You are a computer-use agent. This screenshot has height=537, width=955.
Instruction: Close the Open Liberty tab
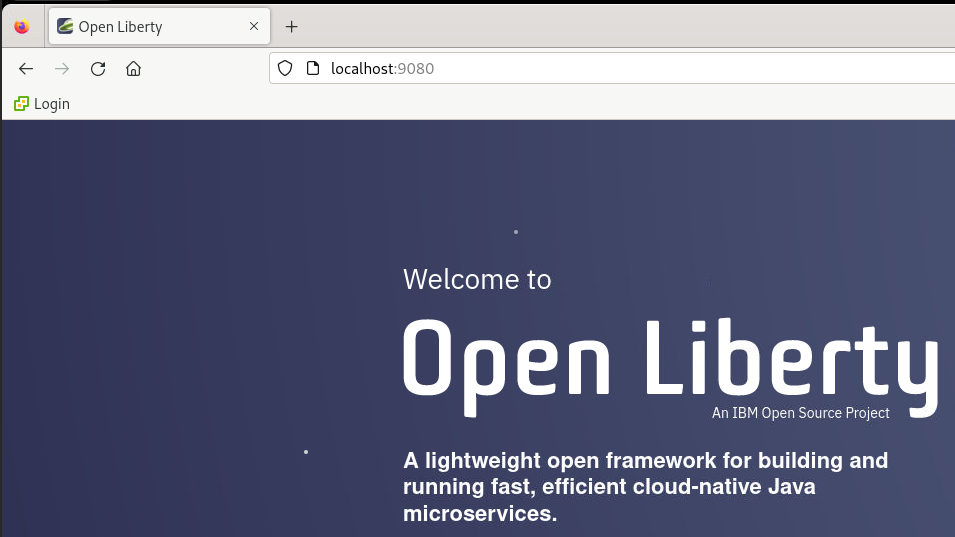(255, 27)
